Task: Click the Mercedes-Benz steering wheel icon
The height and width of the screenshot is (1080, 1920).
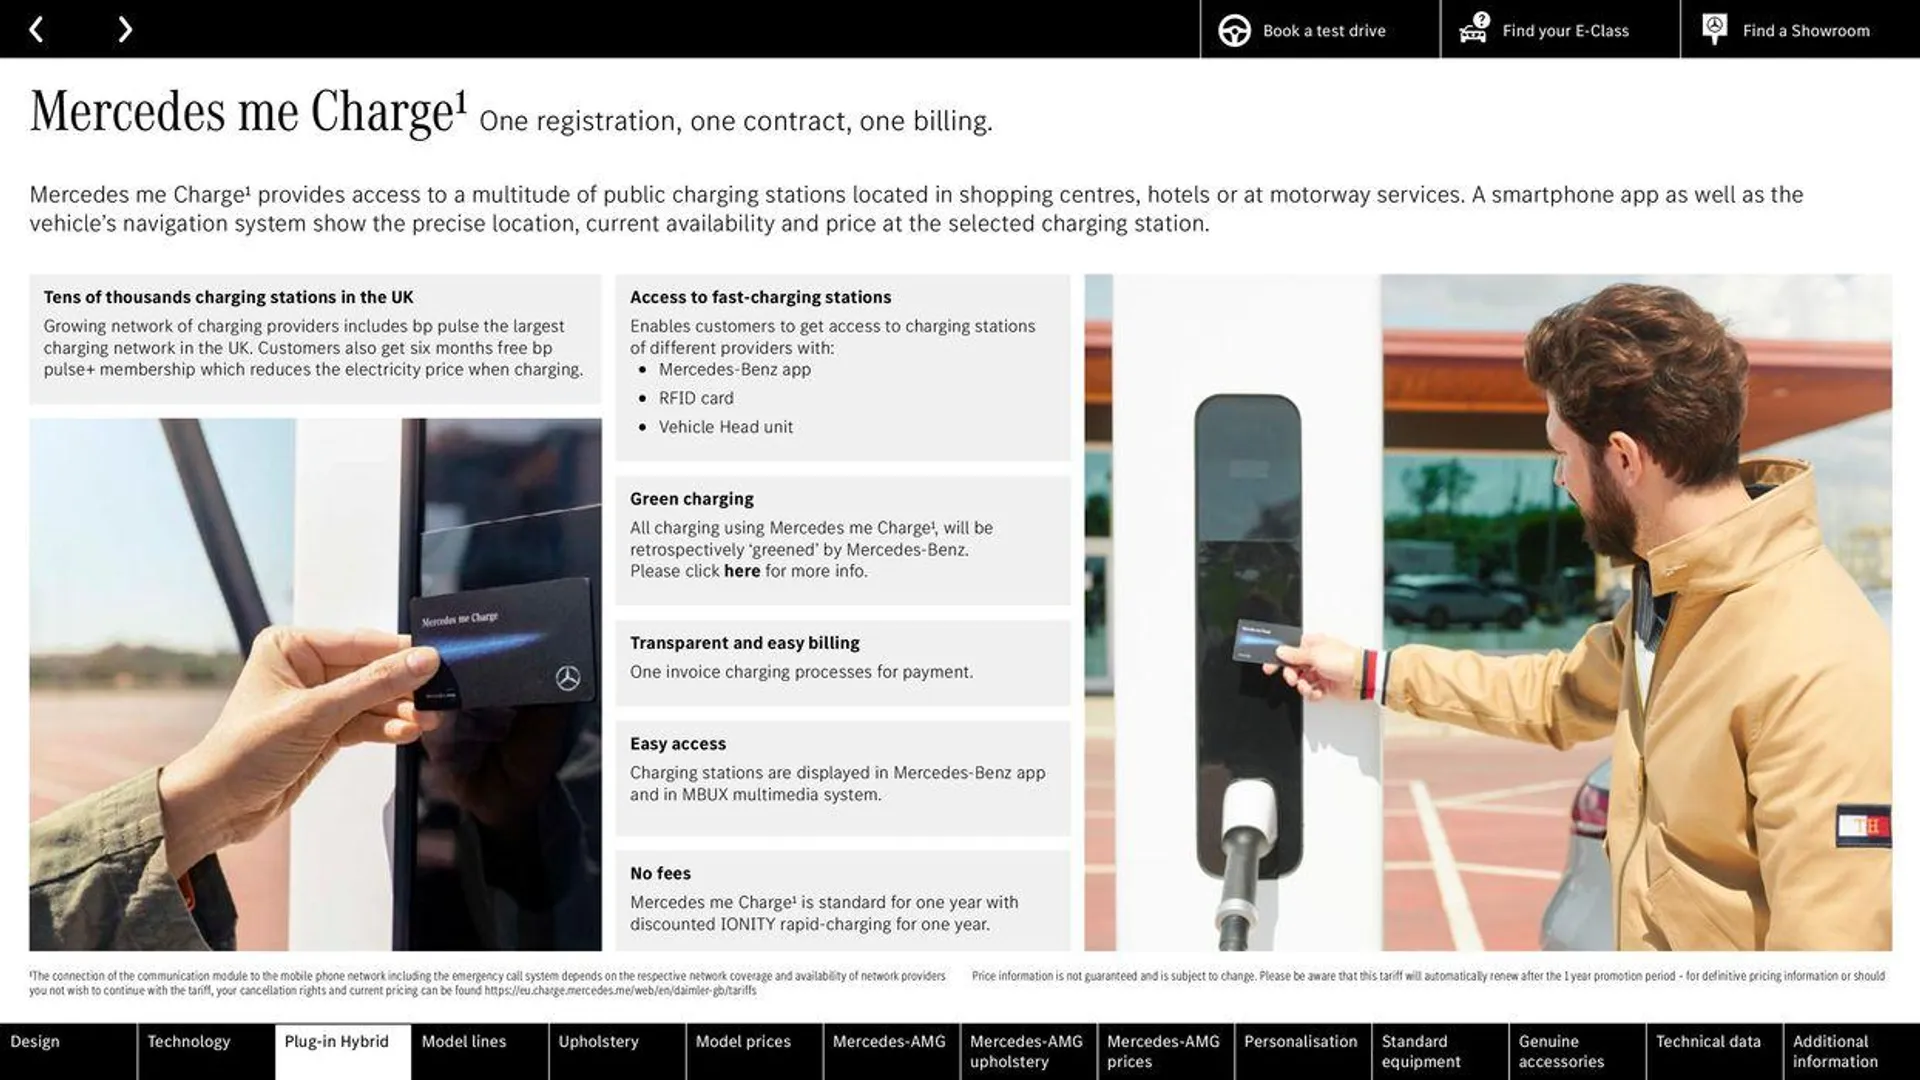Action: click(x=1234, y=29)
